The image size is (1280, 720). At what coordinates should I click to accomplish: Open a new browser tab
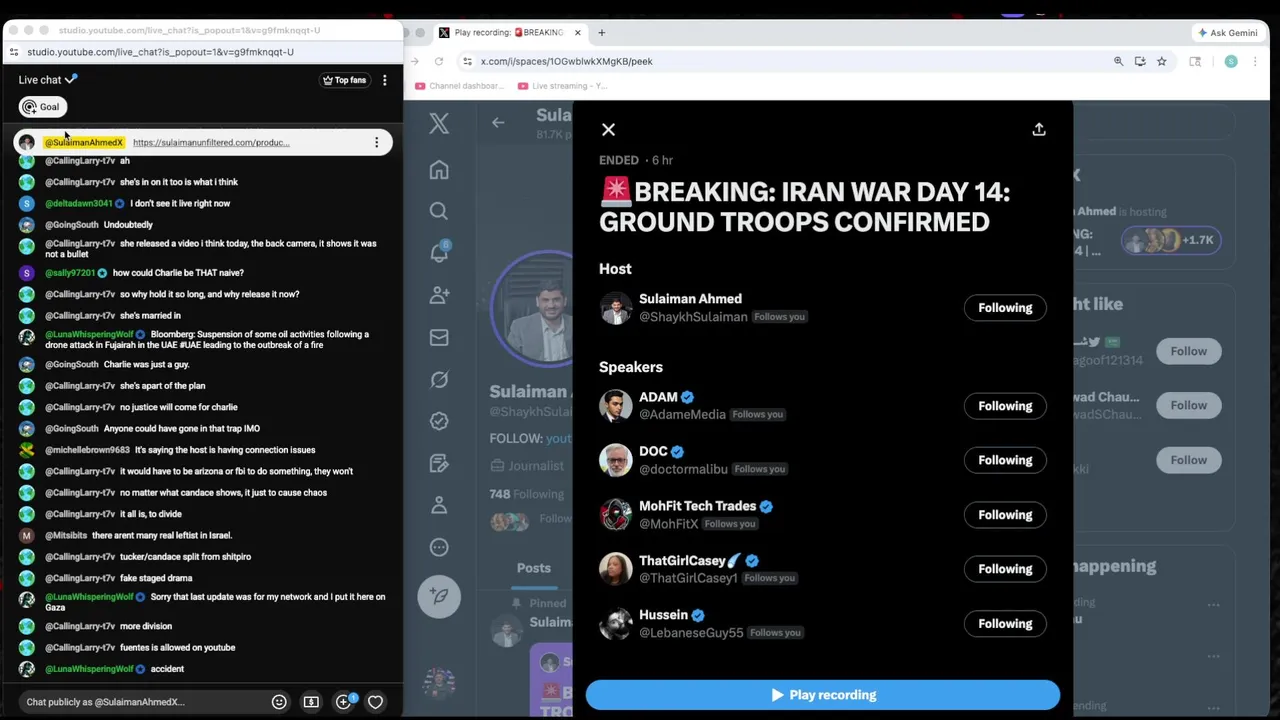[601, 33]
